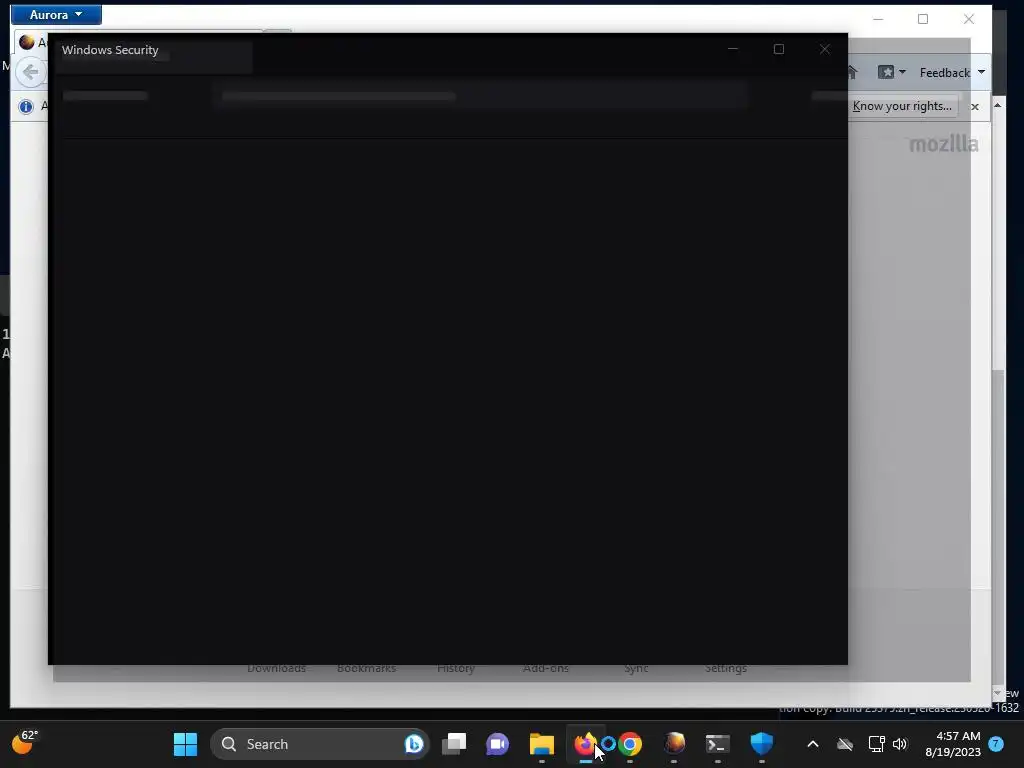The height and width of the screenshot is (768, 1024).
Task: Open the clock showing 4:57 AM
Action: coord(953,744)
